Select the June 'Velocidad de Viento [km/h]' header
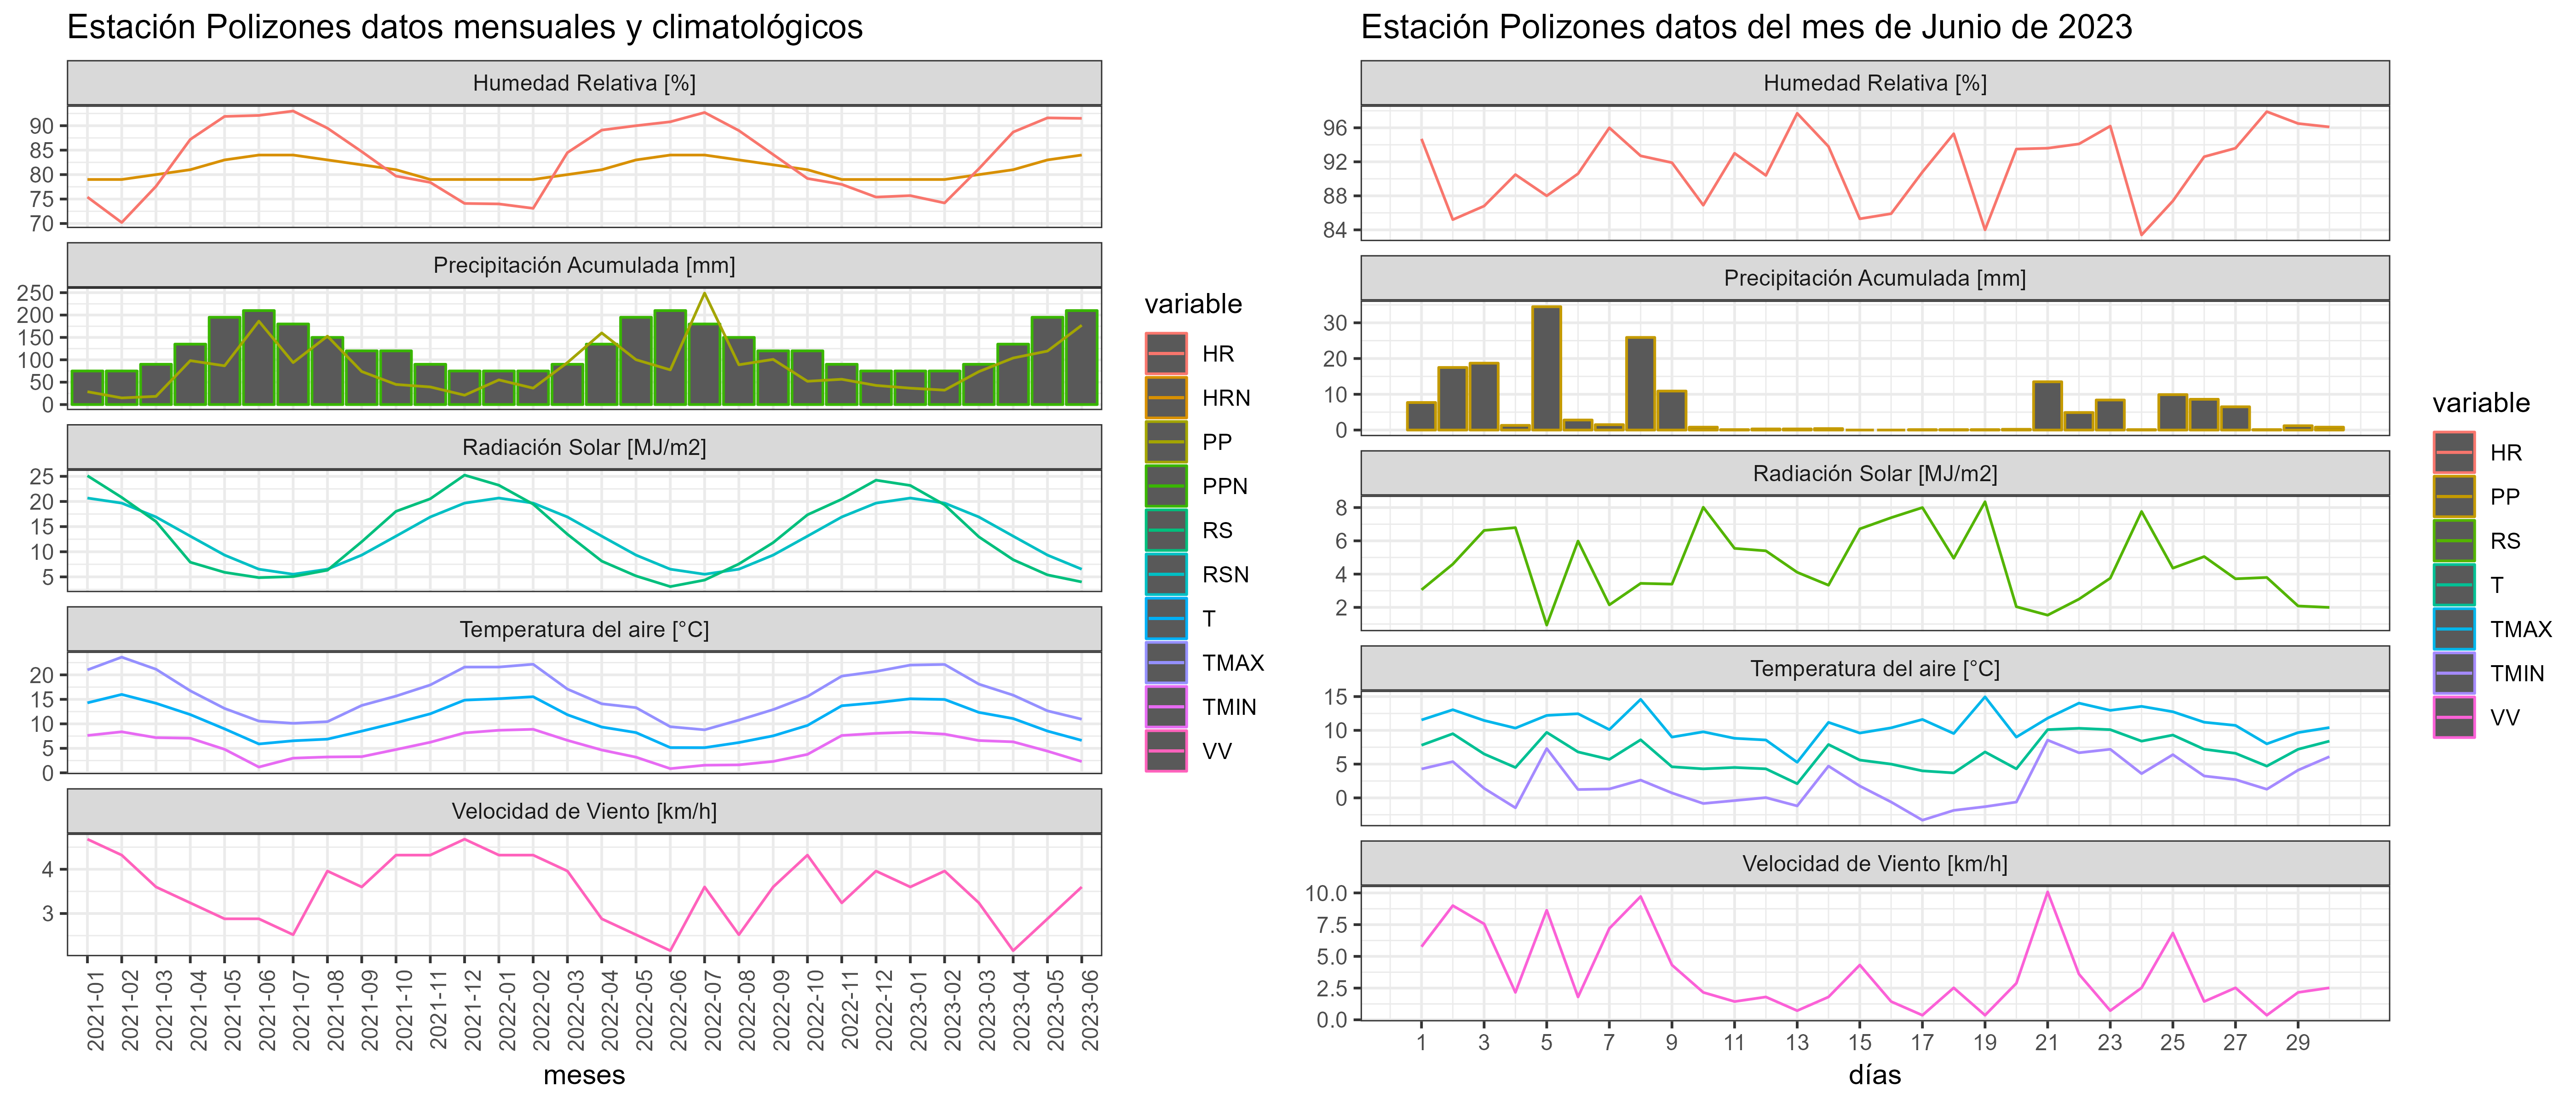The image size is (2576, 1104). click(x=1875, y=863)
